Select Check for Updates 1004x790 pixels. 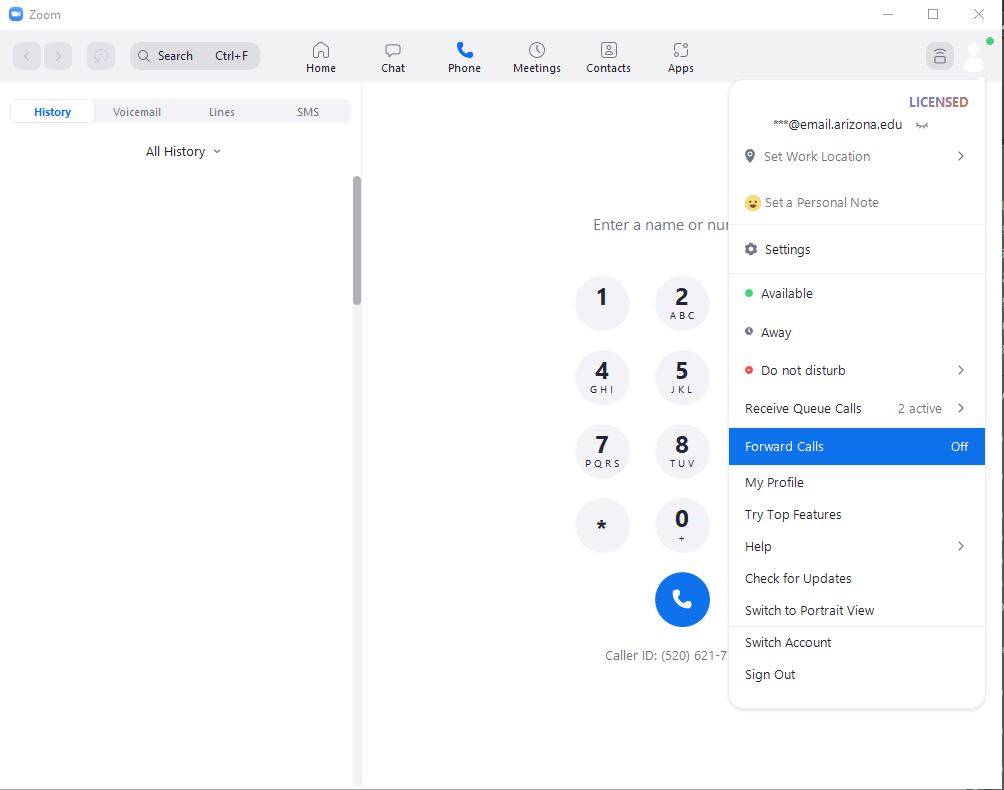pos(857,578)
